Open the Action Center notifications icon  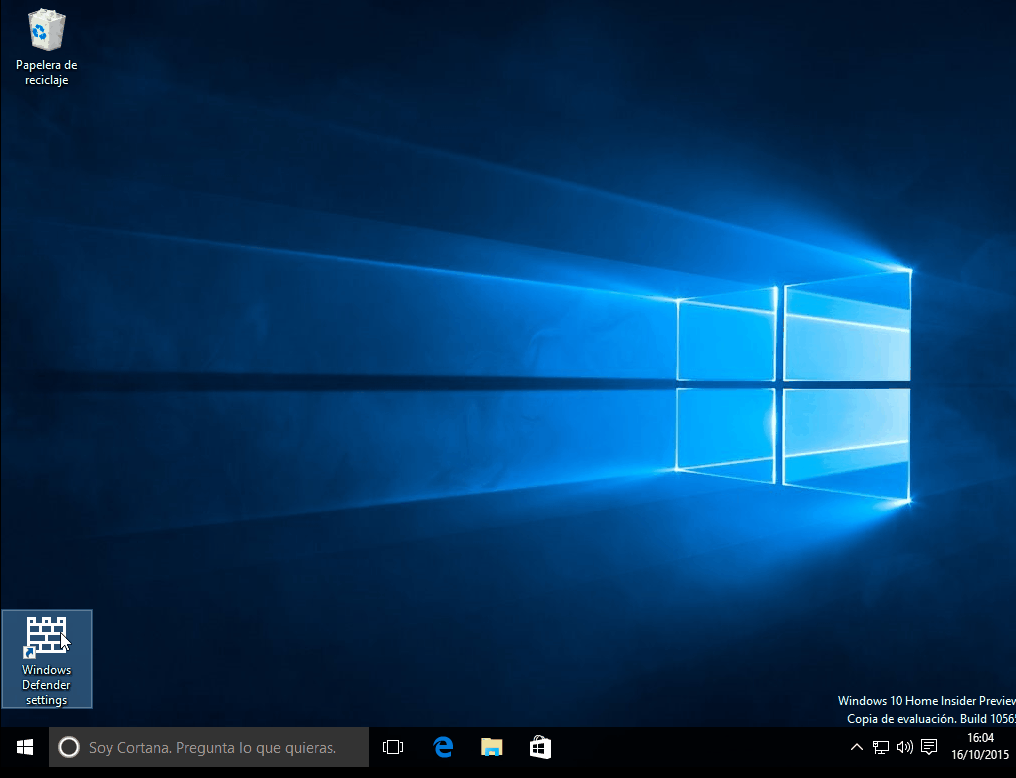coord(929,748)
